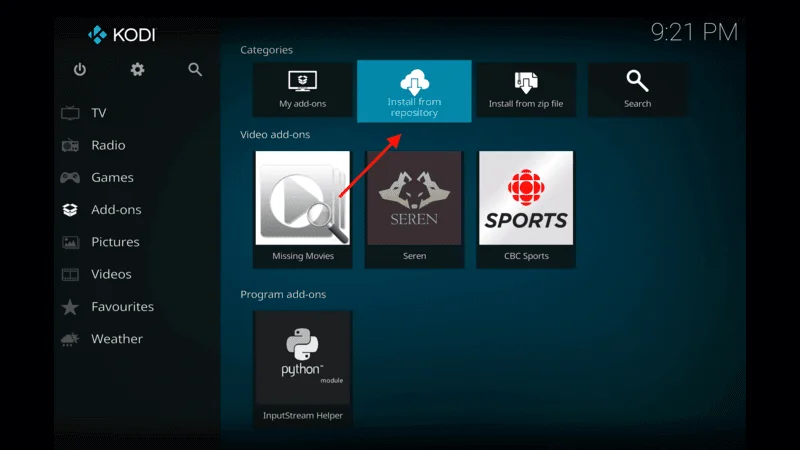
Task: Select the Videos film icon
Action: pos(70,274)
